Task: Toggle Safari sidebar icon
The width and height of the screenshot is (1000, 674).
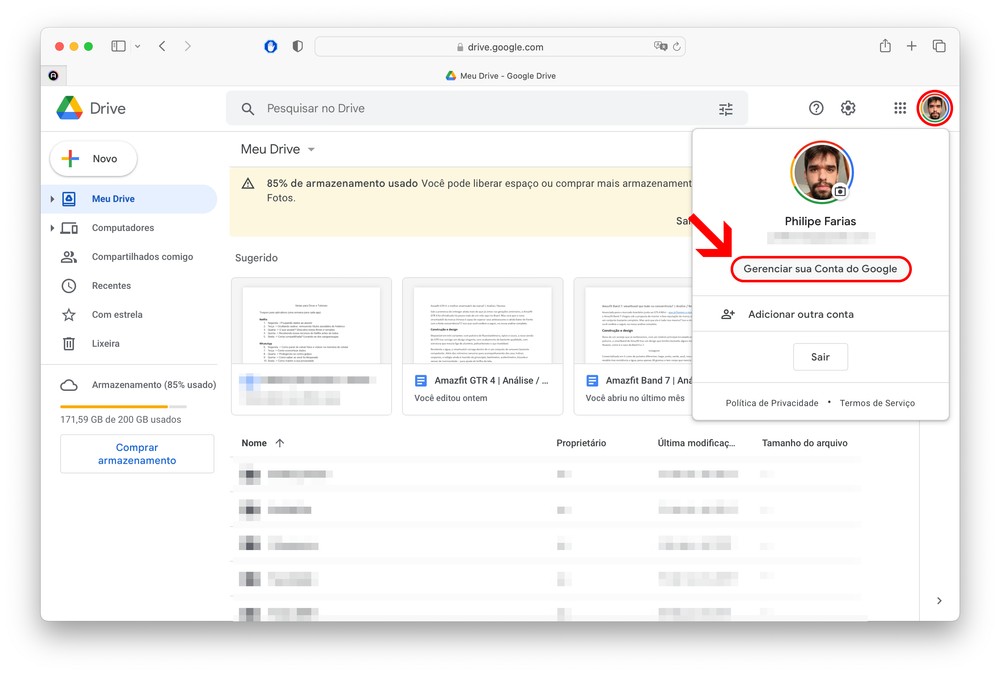Action: [x=118, y=46]
